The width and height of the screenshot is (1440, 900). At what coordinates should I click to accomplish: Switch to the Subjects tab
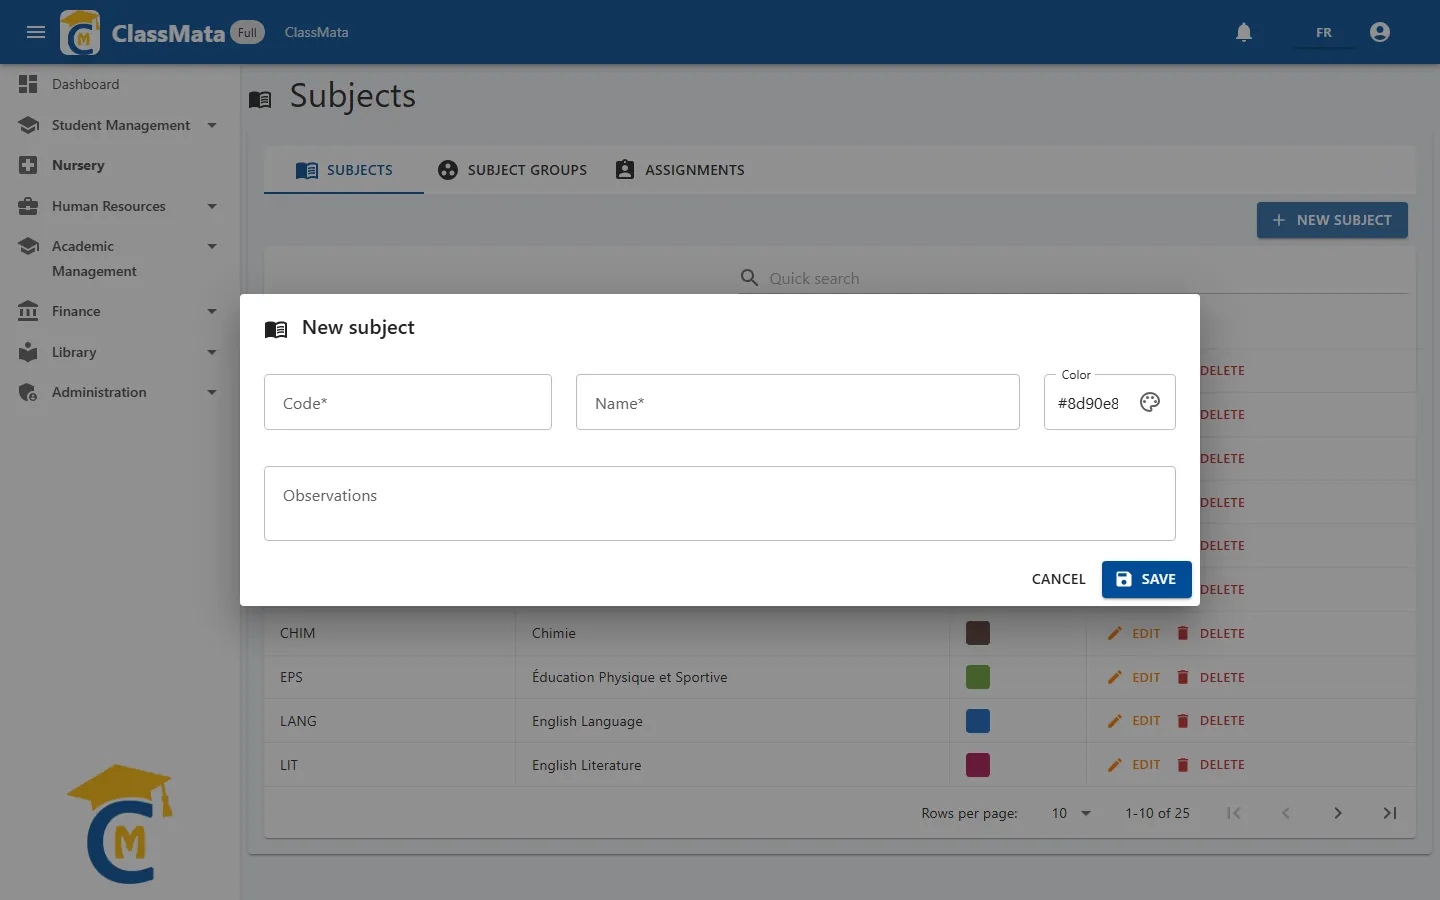pyautogui.click(x=344, y=170)
